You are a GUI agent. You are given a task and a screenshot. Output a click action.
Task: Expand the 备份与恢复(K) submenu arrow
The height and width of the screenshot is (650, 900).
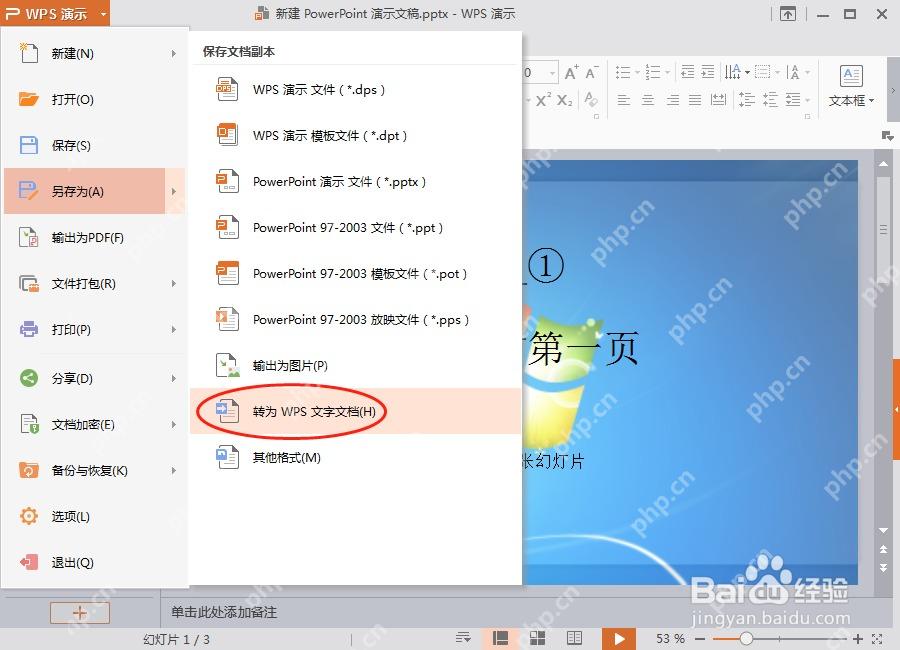(173, 470)
